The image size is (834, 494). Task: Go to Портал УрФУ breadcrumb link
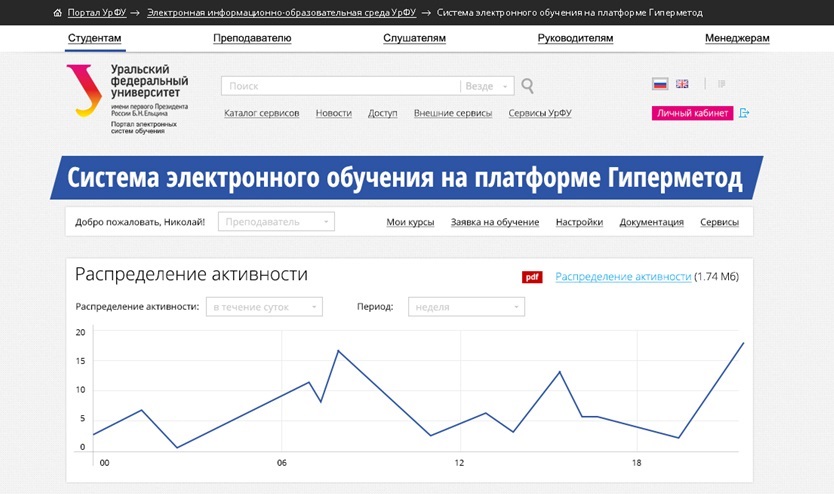click(x=97, y=13)
